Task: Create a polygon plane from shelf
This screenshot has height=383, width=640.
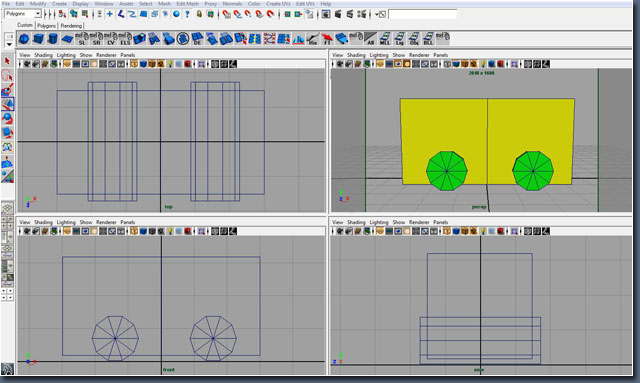Action: [67, 39]
